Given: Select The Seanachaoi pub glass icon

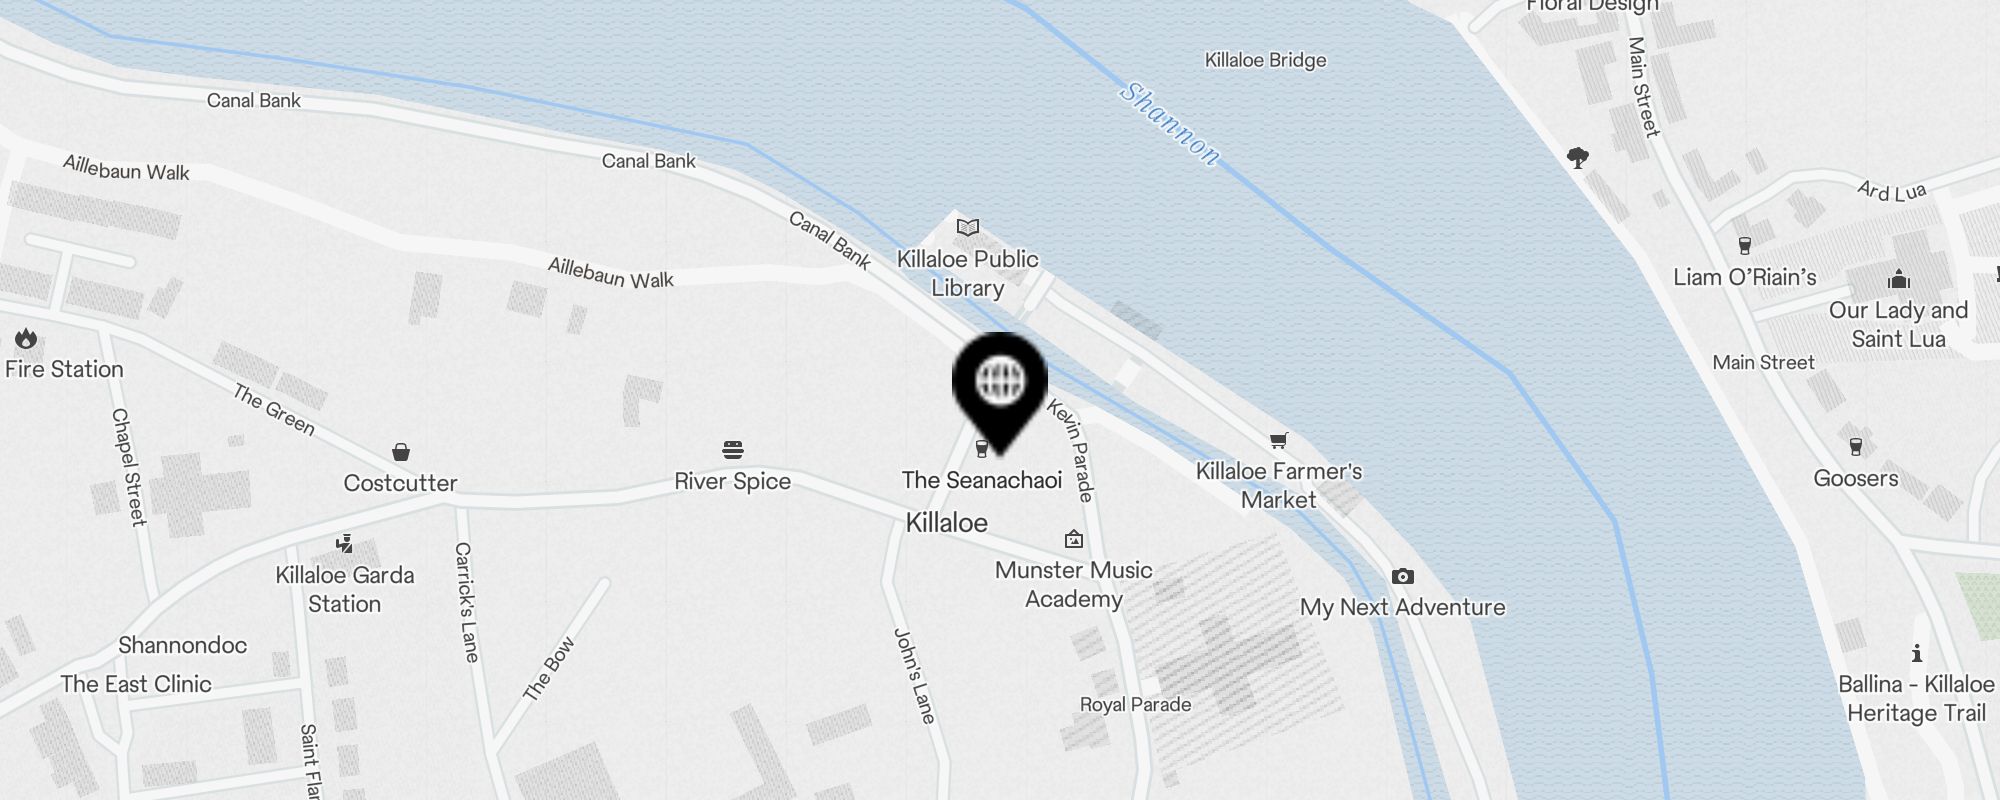Looking at the screenshot, I should tap(982, 449).
